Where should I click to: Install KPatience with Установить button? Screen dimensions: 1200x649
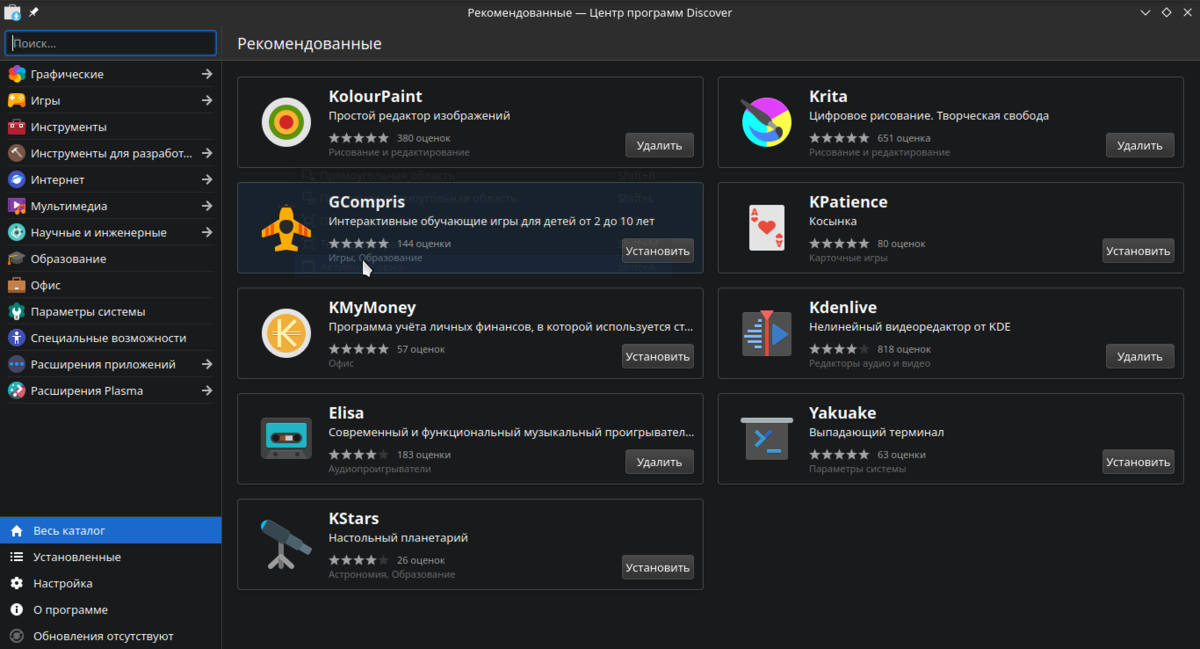coord(1138,251)
